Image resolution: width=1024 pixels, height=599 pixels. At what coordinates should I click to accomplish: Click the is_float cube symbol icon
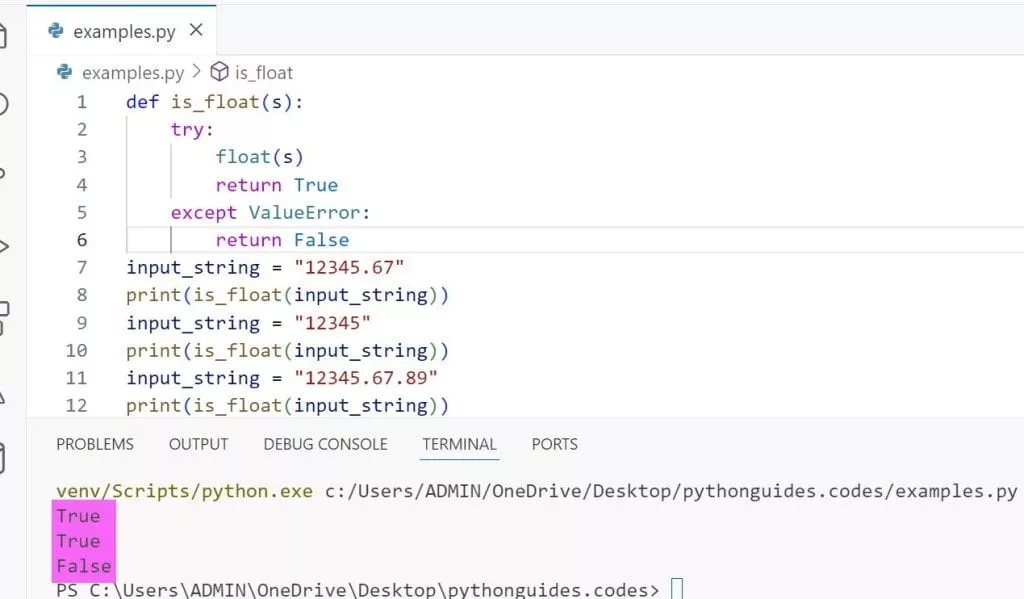pyautogui.click(x=219, y=72)
